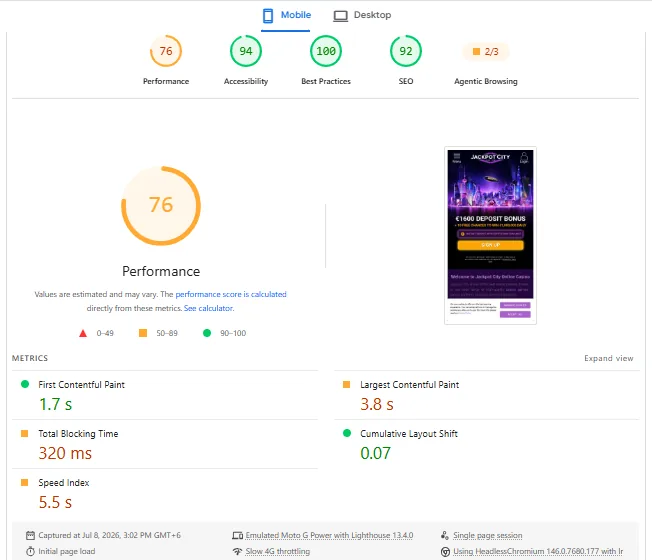The width and height of the screenshot is (652, 560).
Task: Click the green dot beside First Contentful Paint
Action: 25,384
